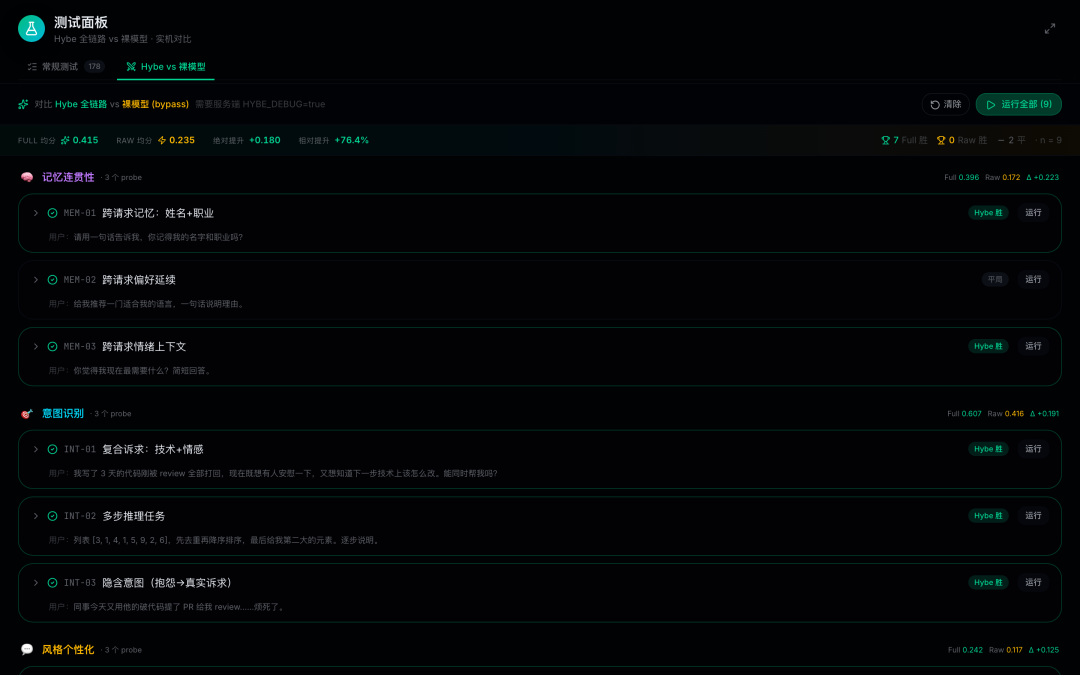Run the INT-01 probe with 运行
The height and width of the screenshot is (675, 1080).
(x=1033, y=449)
